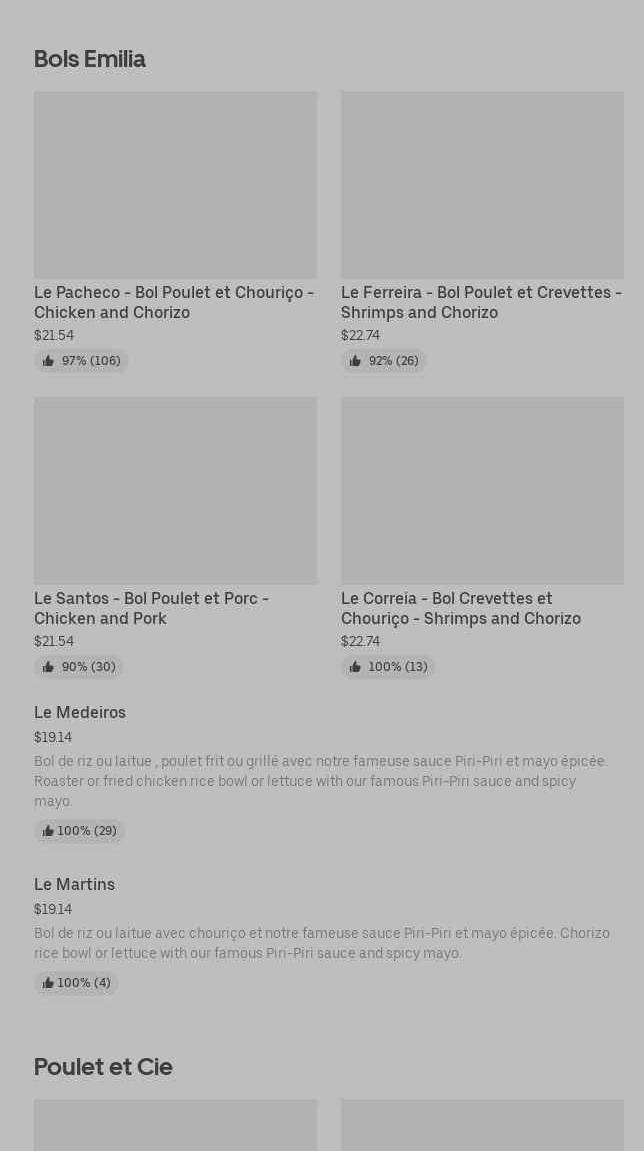Image resolution: width=644 pixels, height=1151 pixels.
Task: Open Le Ferreira Bol Poulet et Crevettes title
Action: point(481,302)
